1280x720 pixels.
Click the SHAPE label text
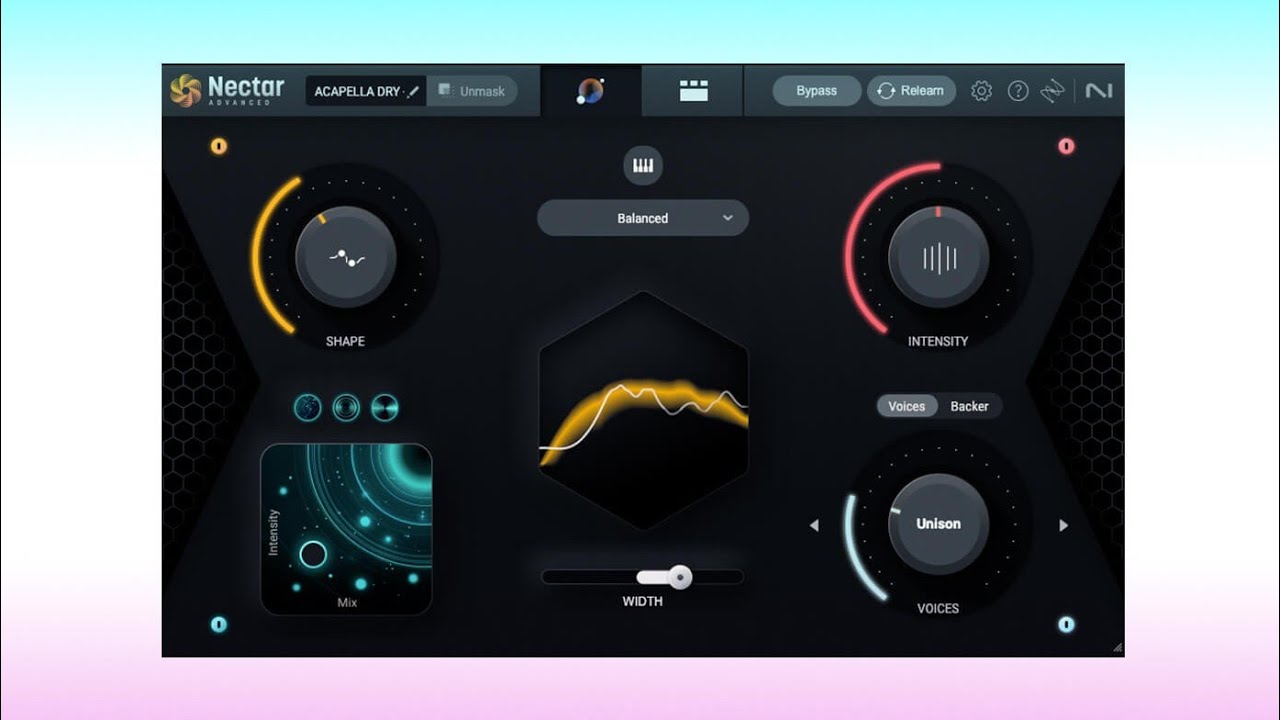[x=345, y=341]
